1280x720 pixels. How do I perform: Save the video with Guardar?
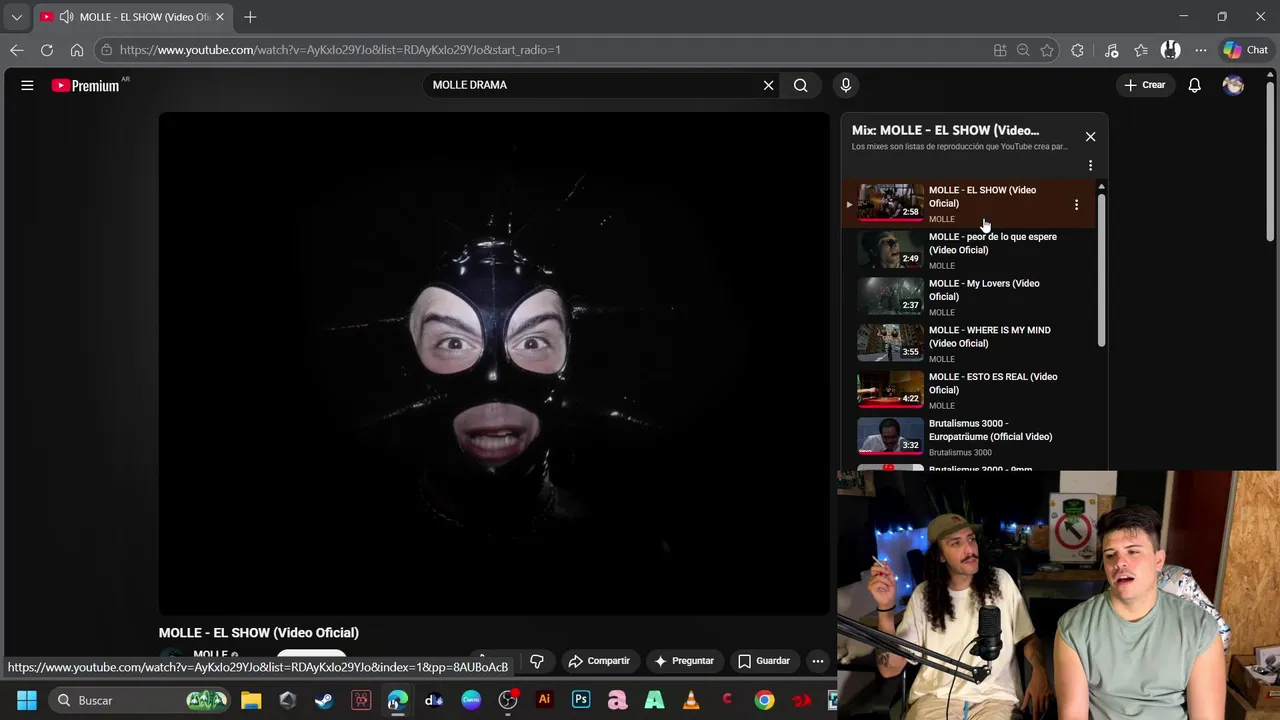tap(764, 661)
